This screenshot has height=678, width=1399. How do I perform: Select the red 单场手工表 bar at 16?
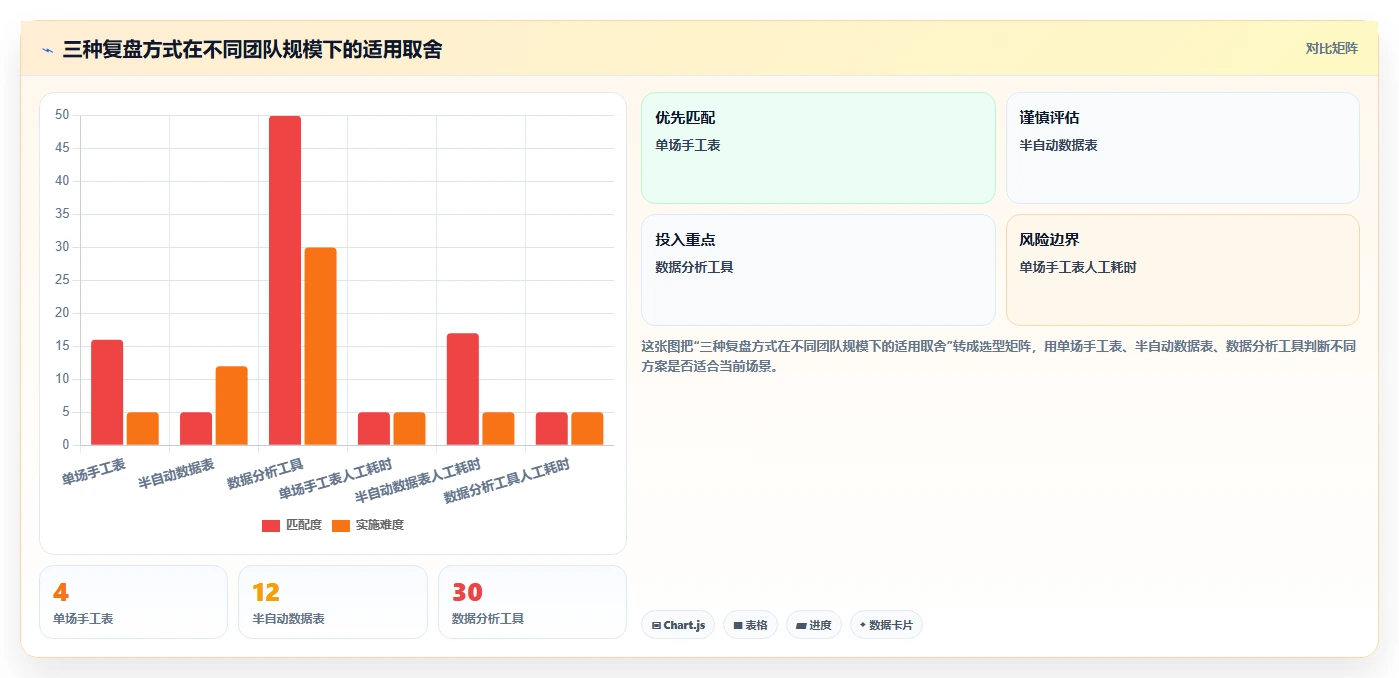107,392
